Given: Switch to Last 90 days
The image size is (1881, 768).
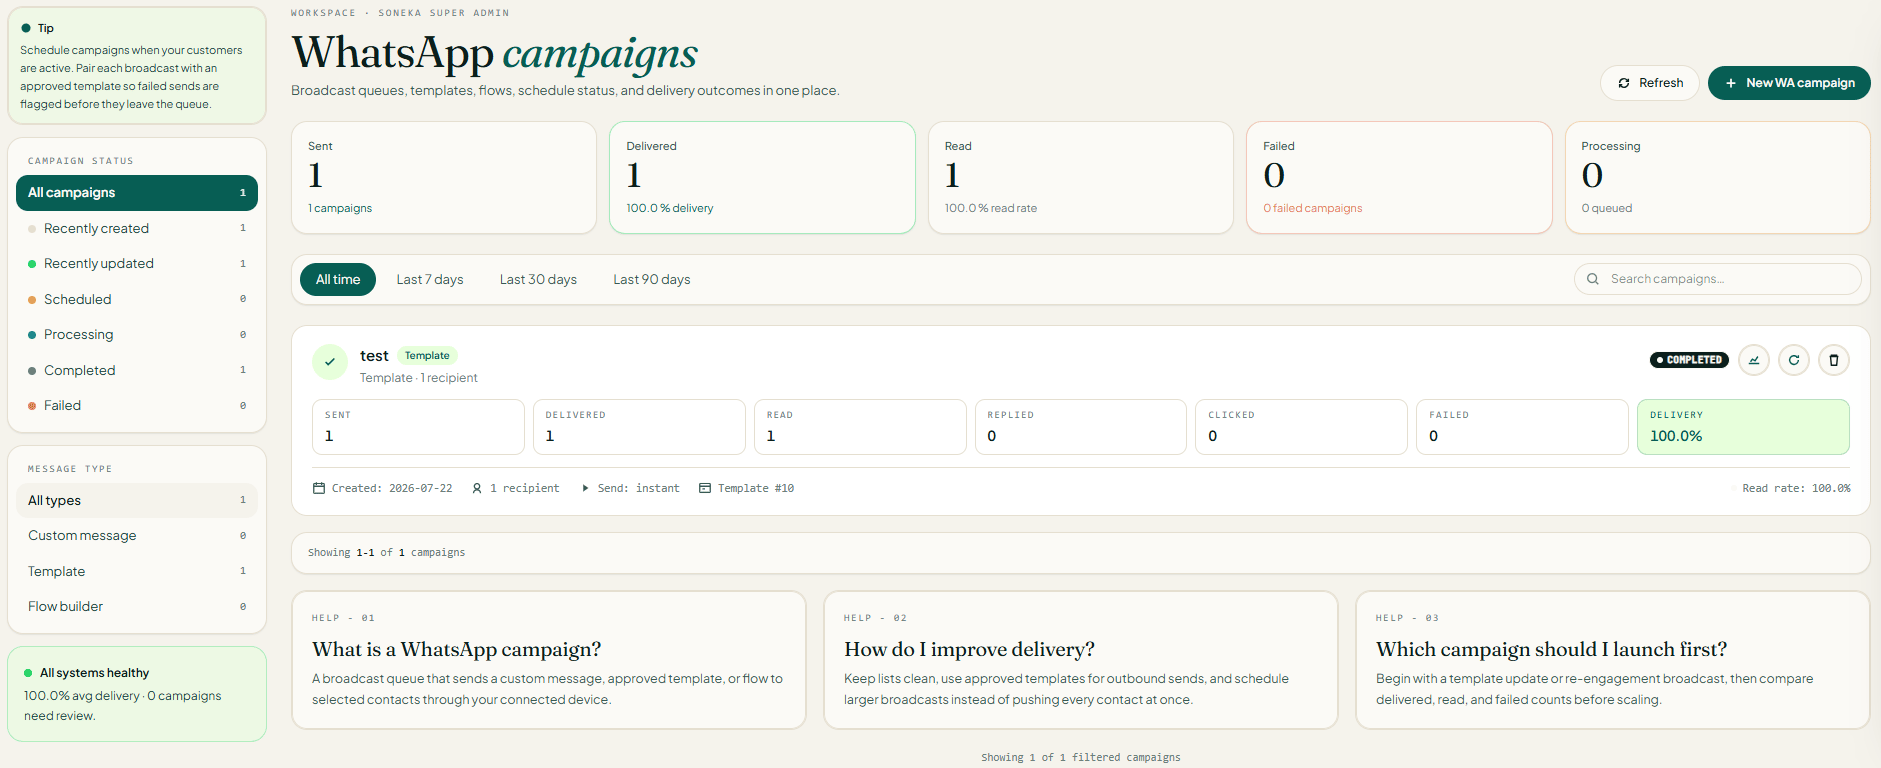Looking at the screenshot, I should pos(652,279).
